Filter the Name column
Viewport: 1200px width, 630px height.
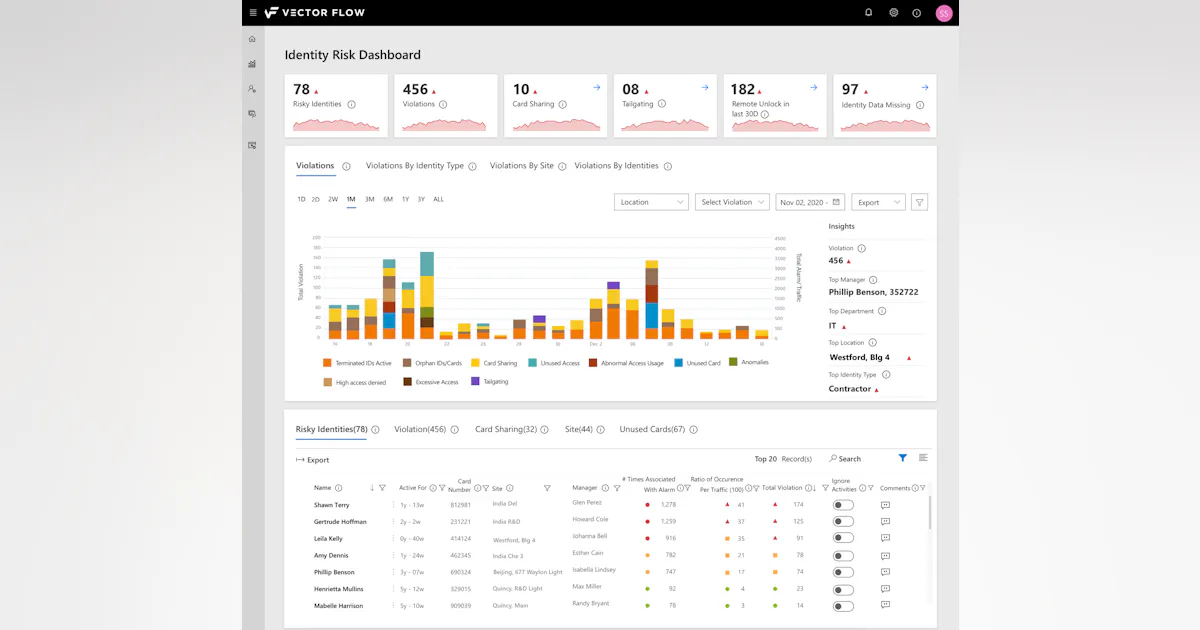382,488
